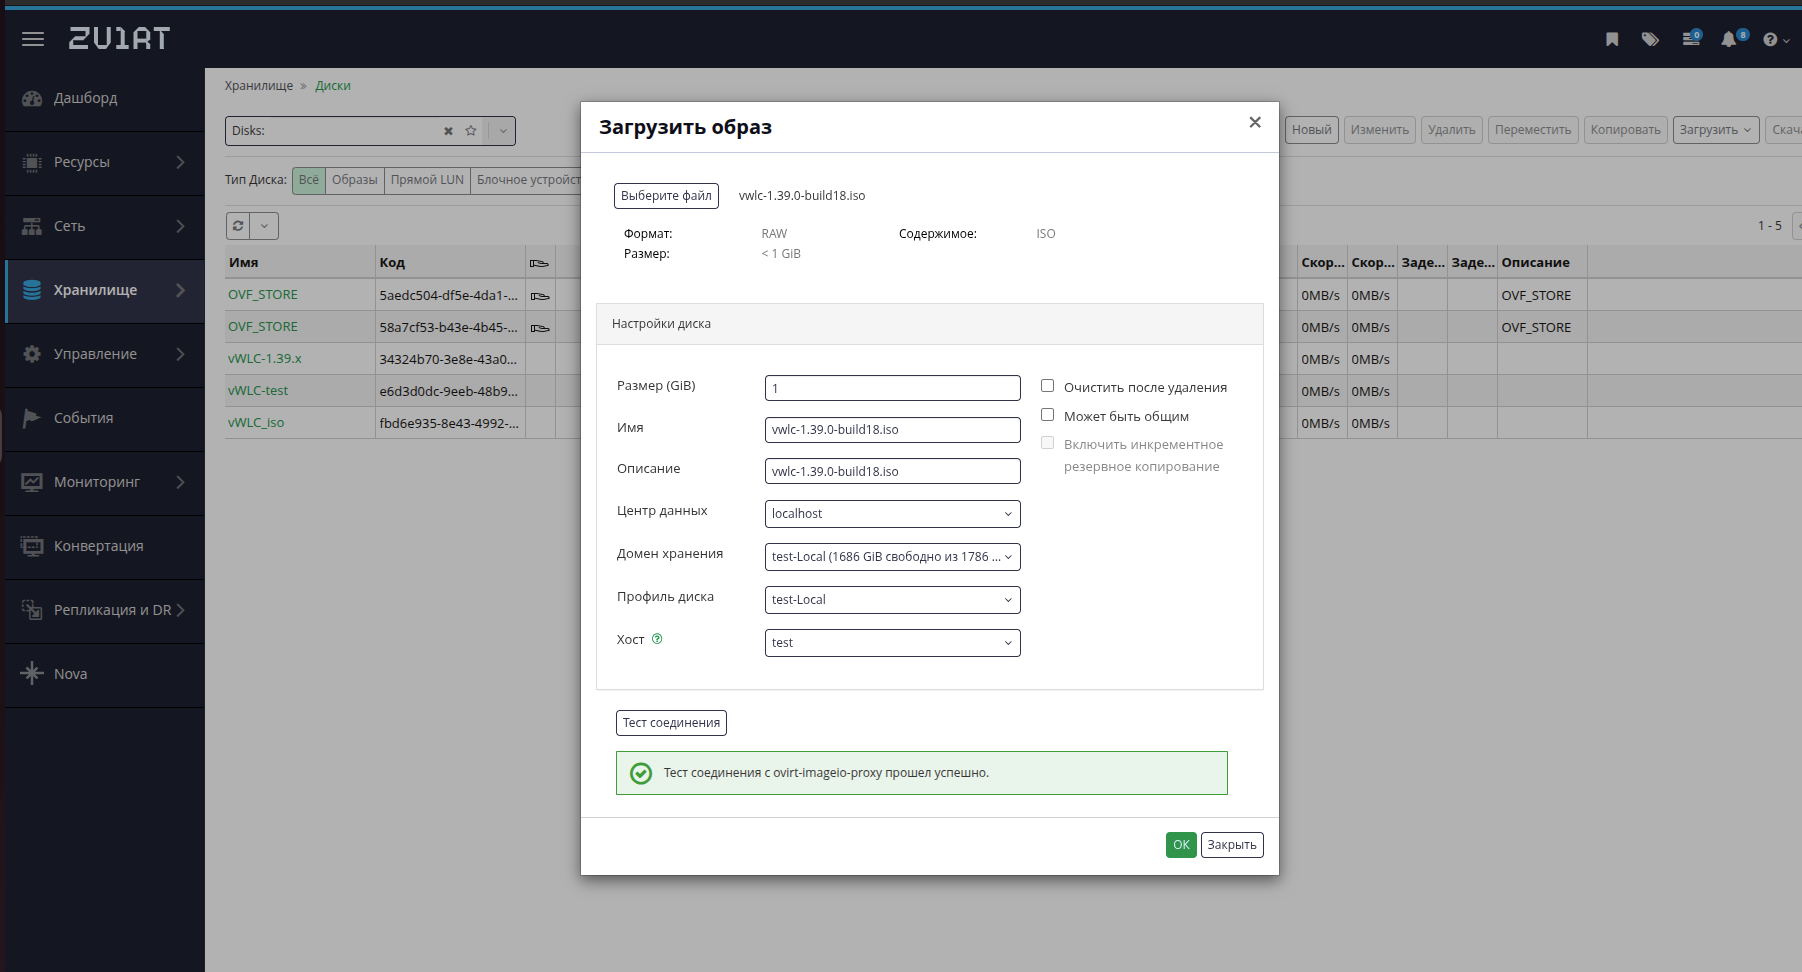Enable Может быть общим checkbox
The width and height of the screenshot is (1802, 972).
1047,415
